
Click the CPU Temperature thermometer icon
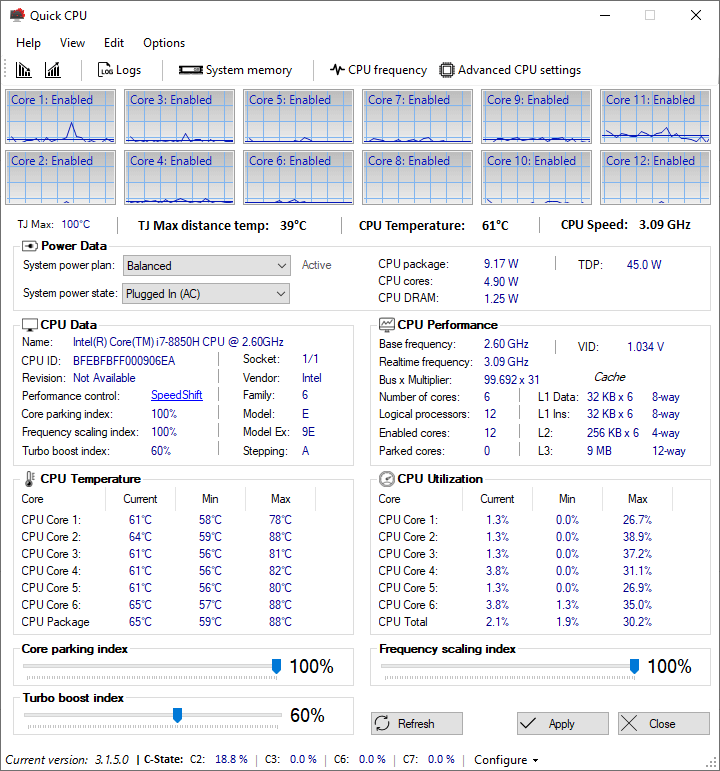point(30,479)
